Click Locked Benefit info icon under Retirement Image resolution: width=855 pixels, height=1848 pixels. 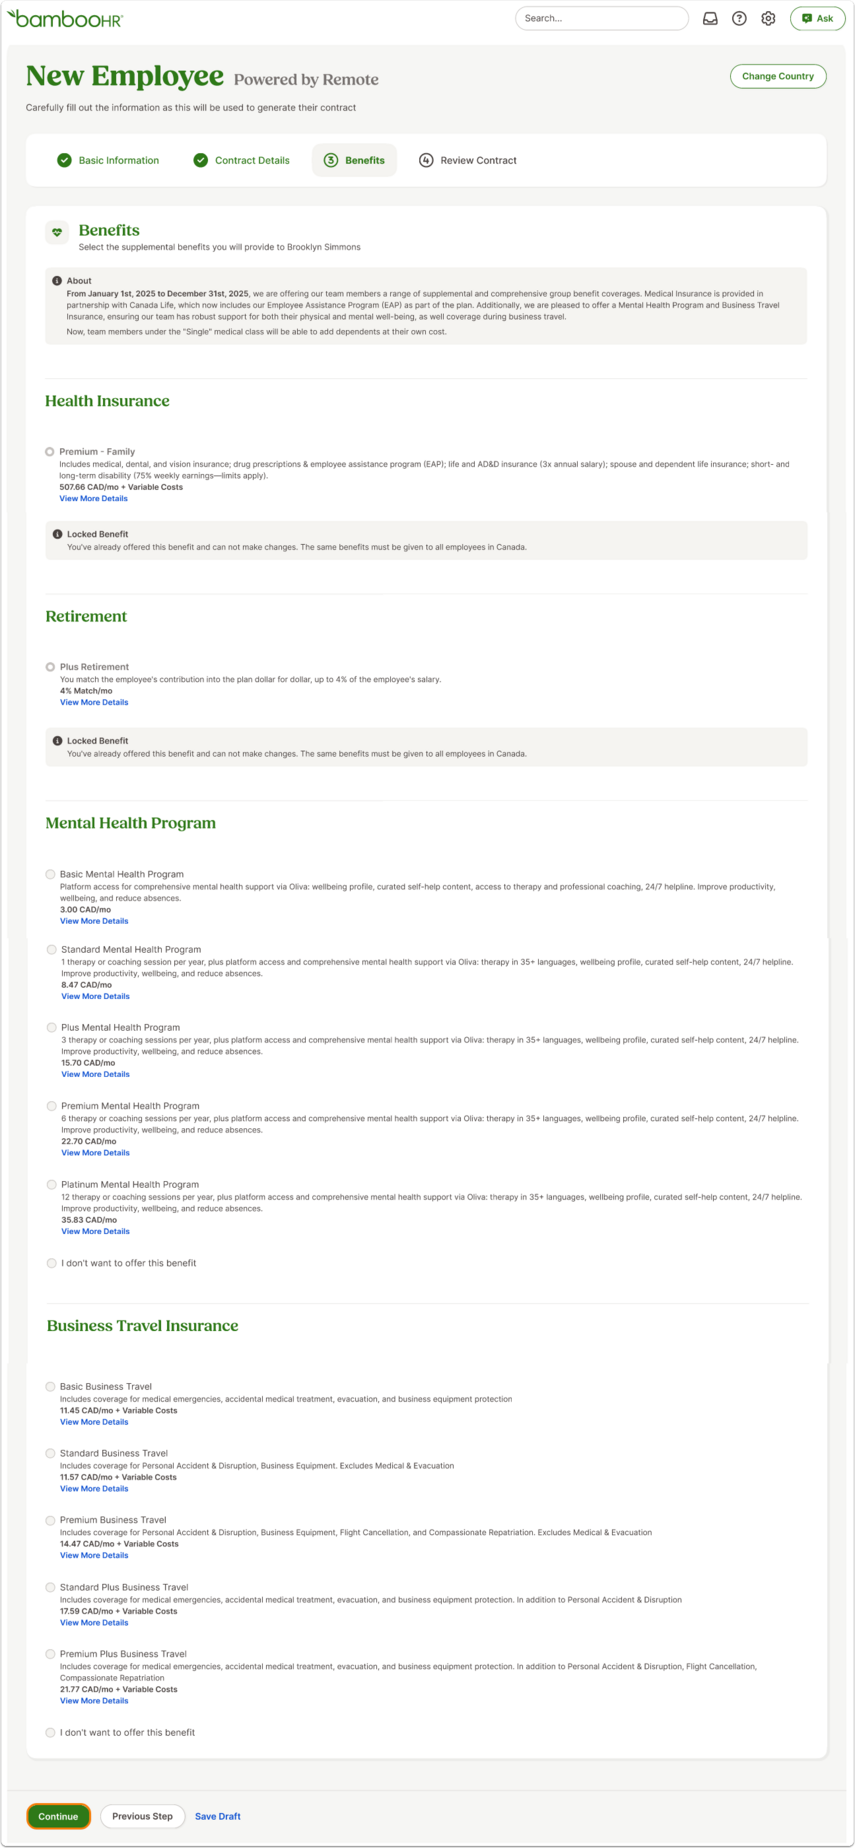point(57,741)
